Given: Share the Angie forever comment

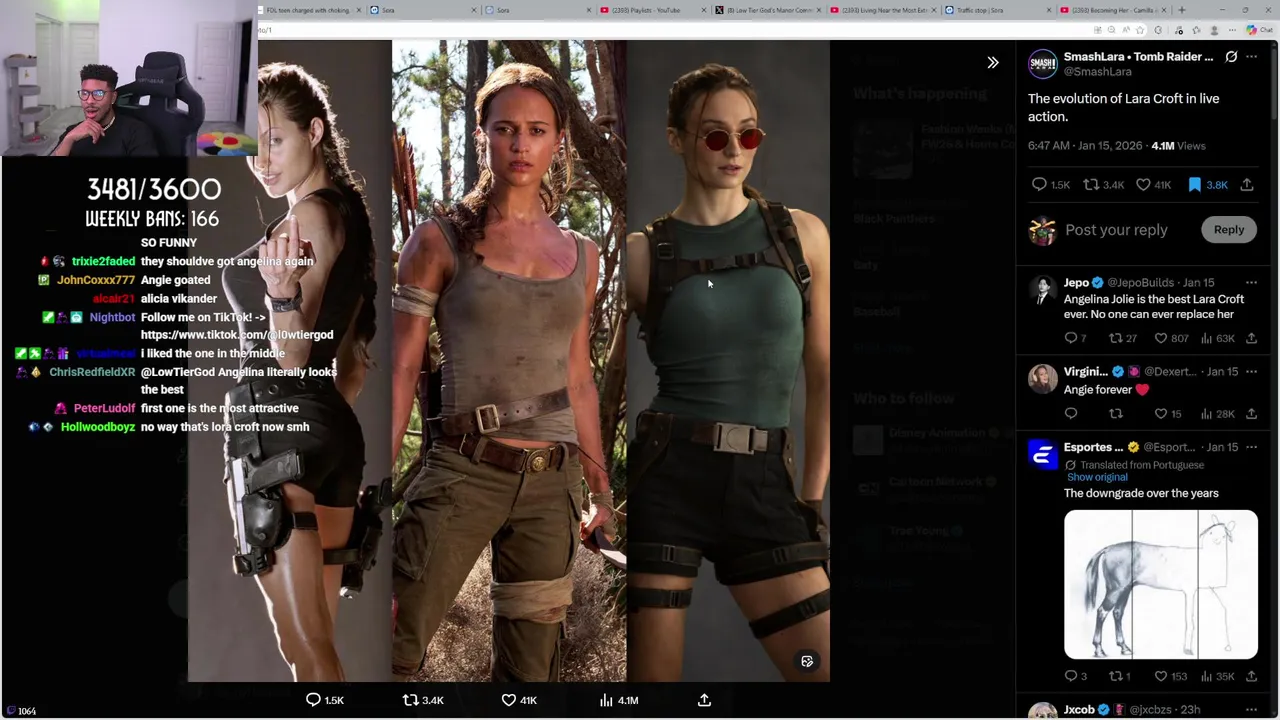Looking at the screenshot, I should pyautogui.click(x=1251, y=414).
